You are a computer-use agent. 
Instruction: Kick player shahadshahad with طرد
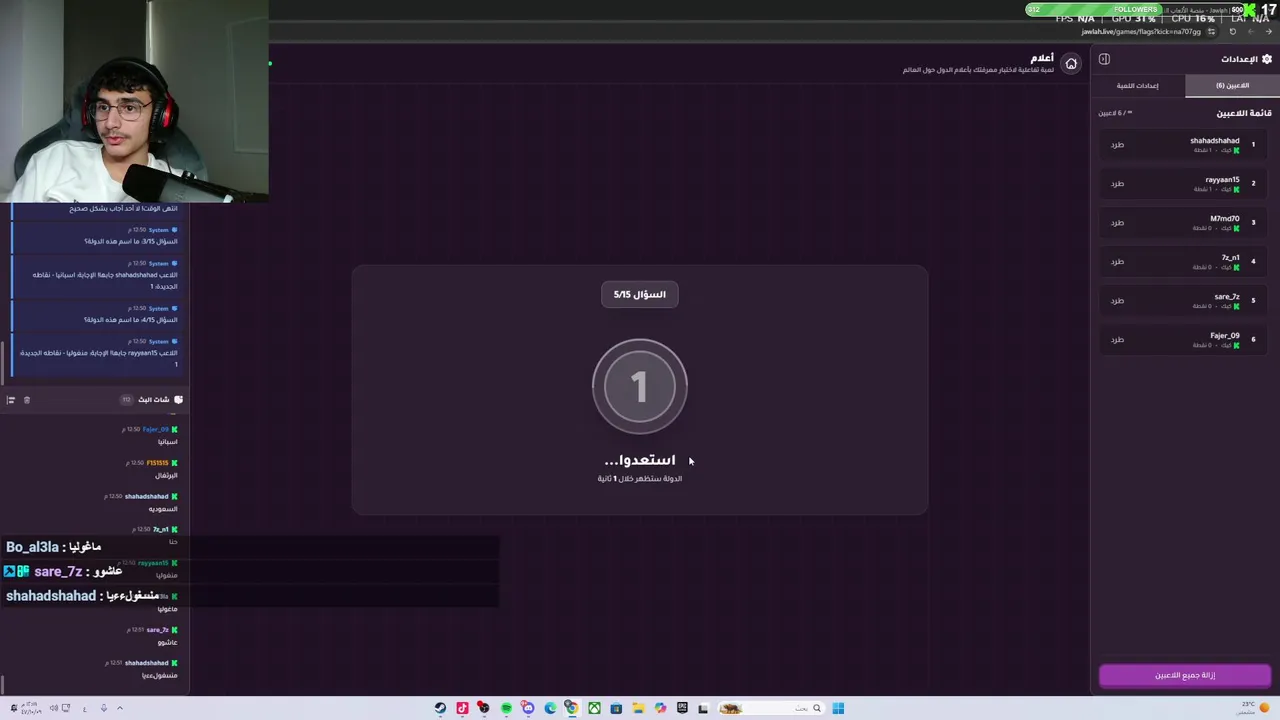(1117, 145)
